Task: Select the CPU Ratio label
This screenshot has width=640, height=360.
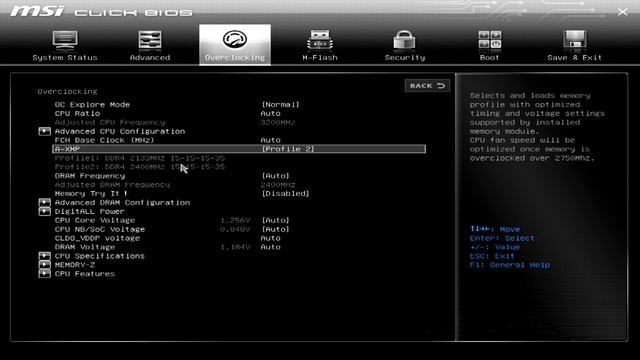Action: 77,113
